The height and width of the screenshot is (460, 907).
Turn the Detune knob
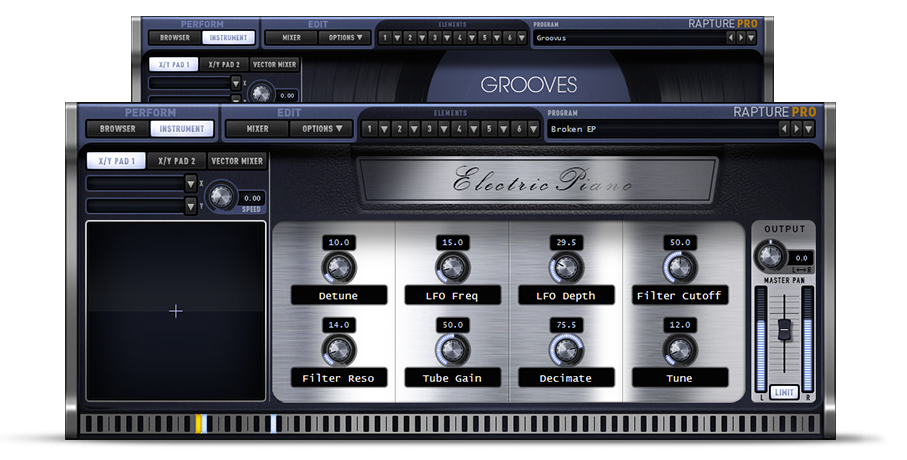[339, 267]
